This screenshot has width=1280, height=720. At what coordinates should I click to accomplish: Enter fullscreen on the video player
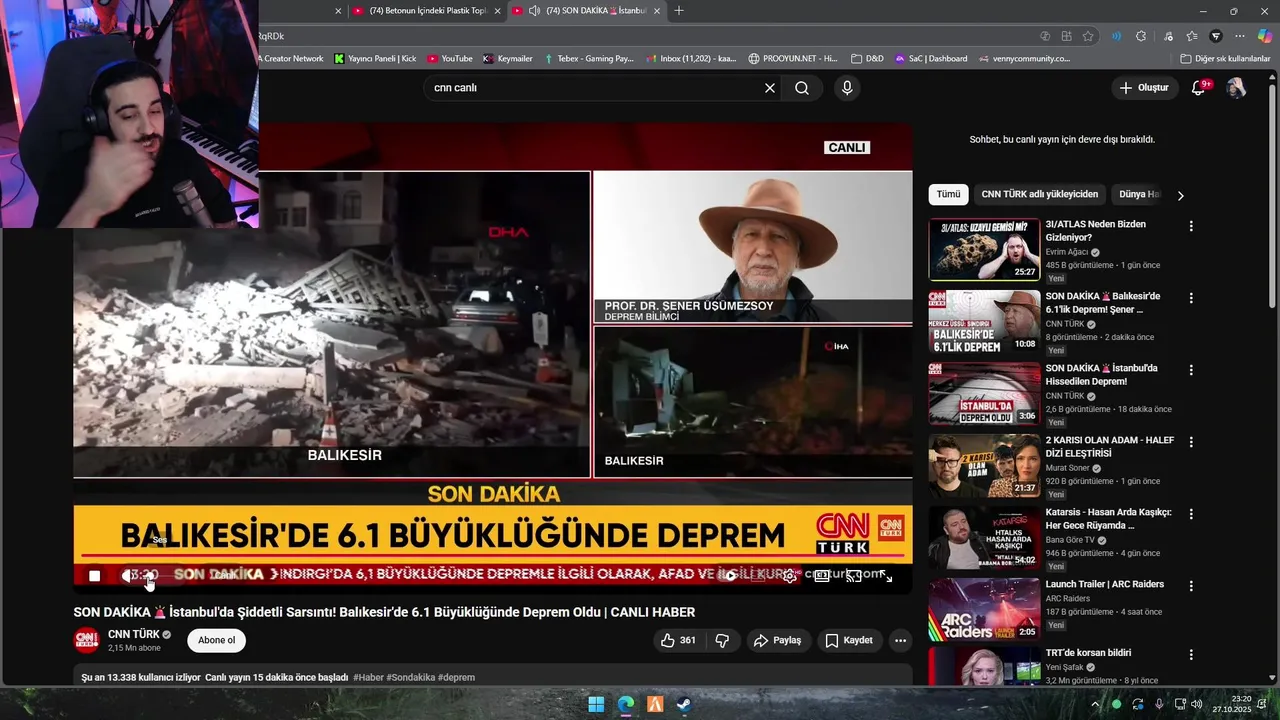[886, 575]
